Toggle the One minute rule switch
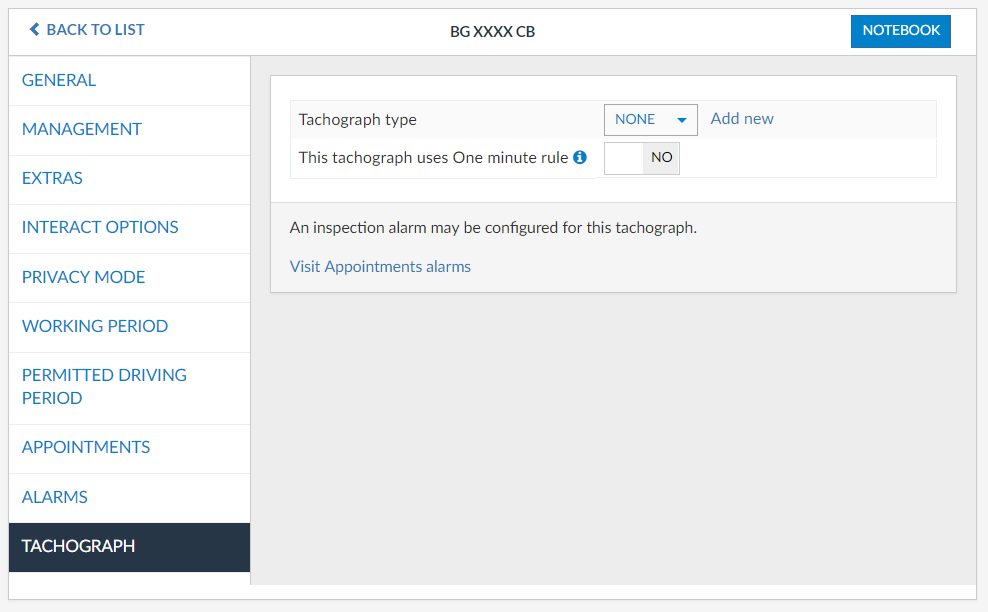 [x=641, y=157]
